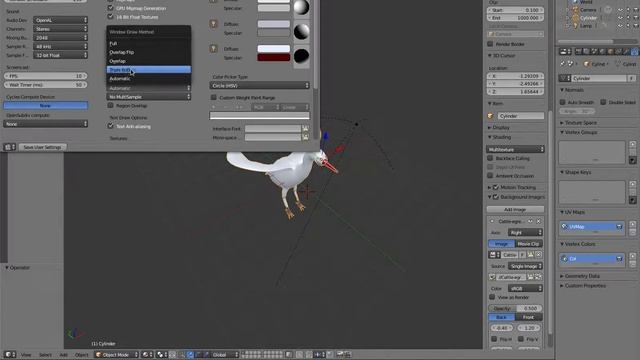640x360 pixels.
Task: Select Col entry in Vertex Colors list
Action: pyautogui.click(x=591, y=258)
